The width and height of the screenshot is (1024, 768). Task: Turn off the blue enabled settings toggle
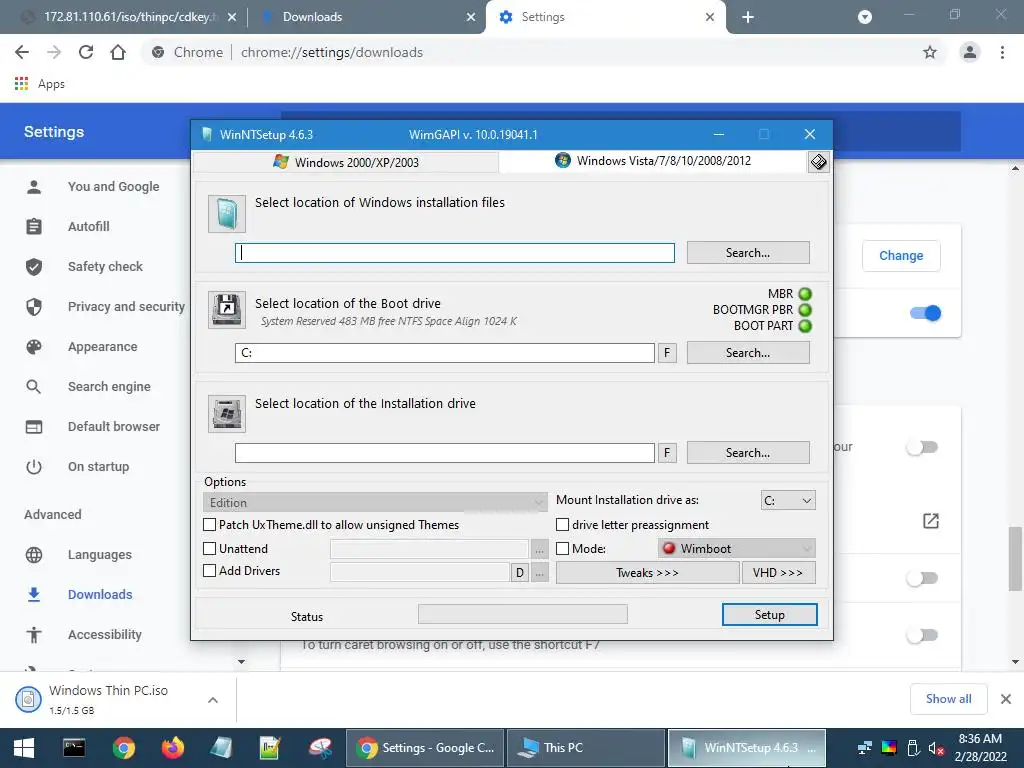925,313
